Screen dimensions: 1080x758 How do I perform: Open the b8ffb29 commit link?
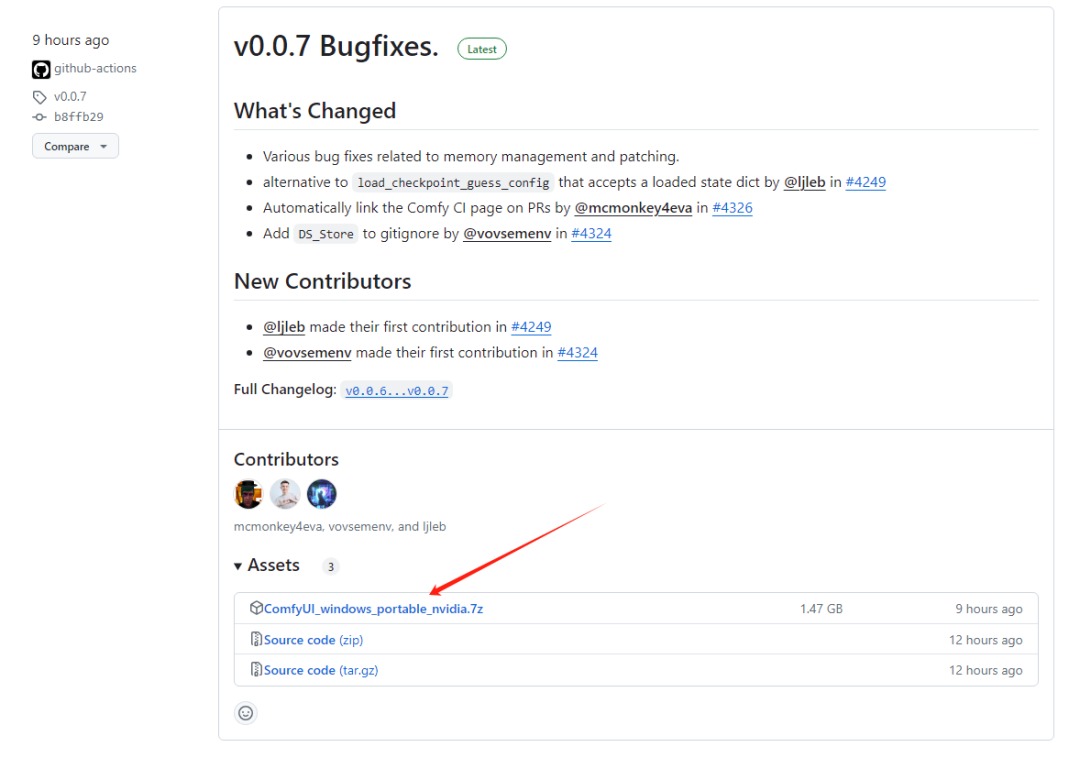(79, 117)
